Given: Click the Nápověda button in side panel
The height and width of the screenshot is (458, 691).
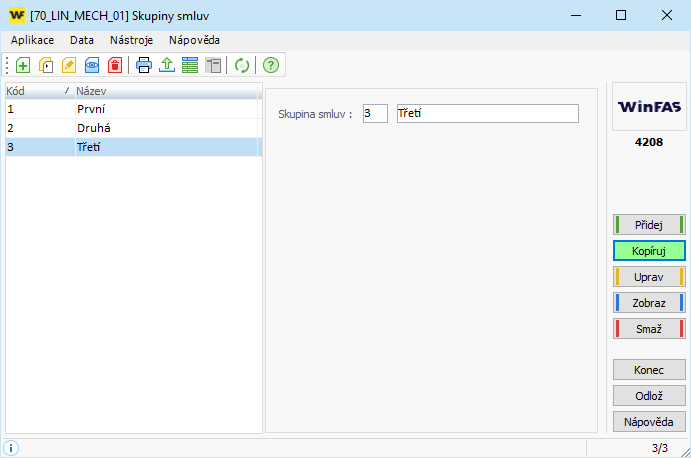Looking at the screenshot, I should tap(649, 422).
